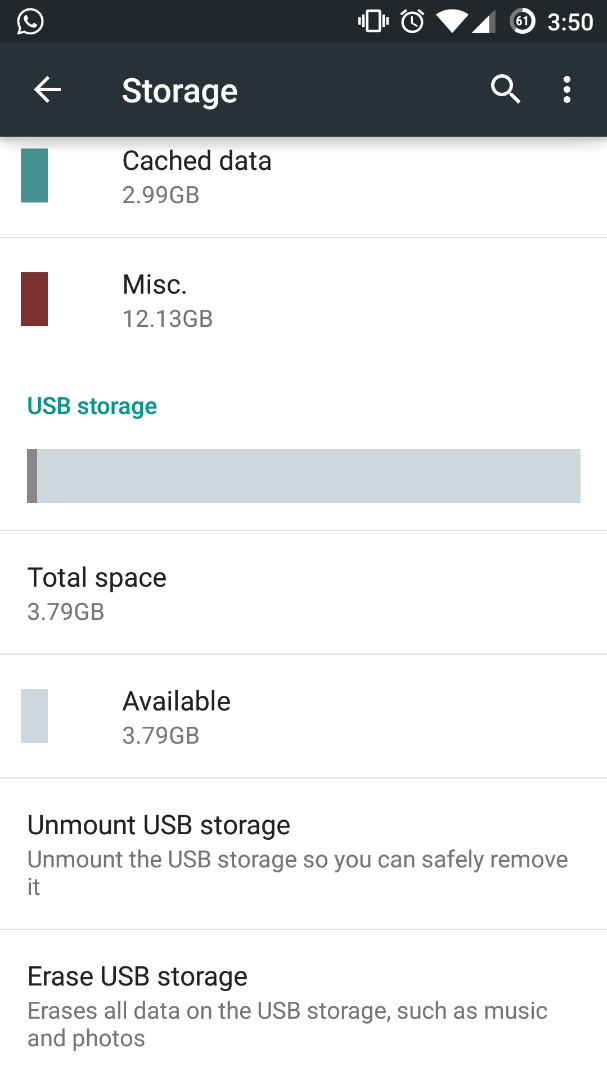Tap the battery level indicator icon

pos(522,21)
